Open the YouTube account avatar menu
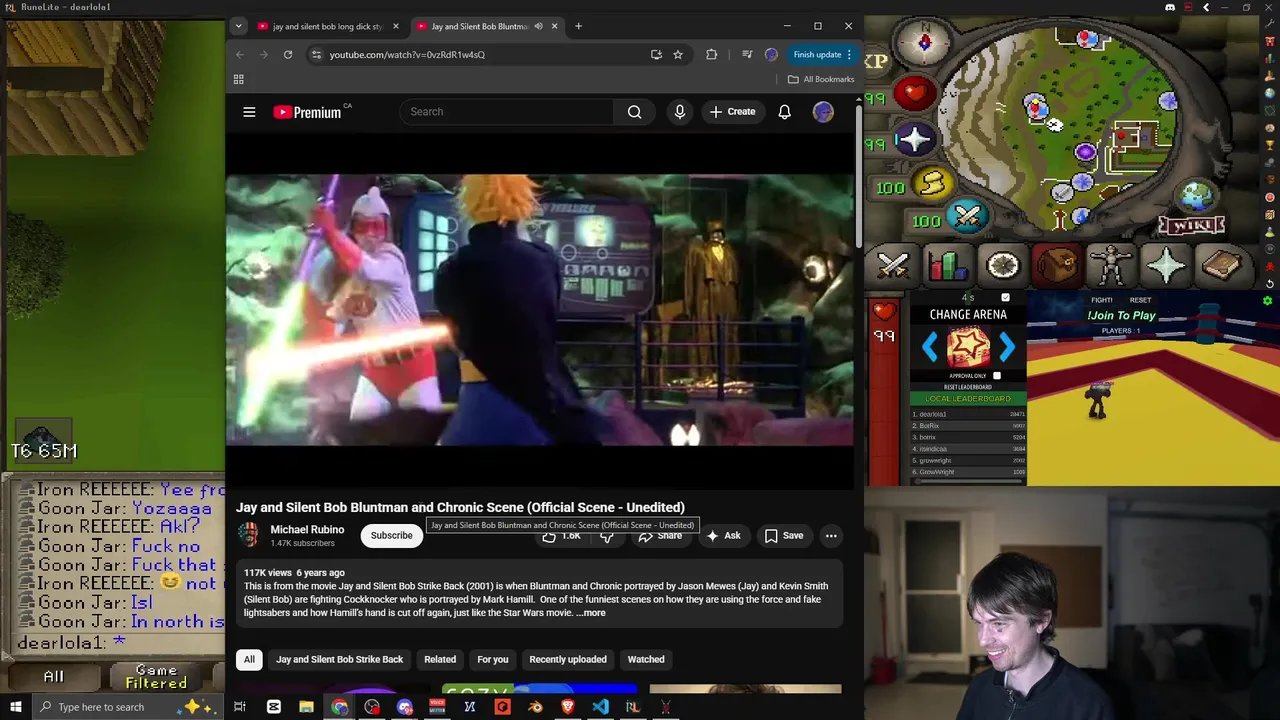 pyautogui.click(x=823, y=112)
